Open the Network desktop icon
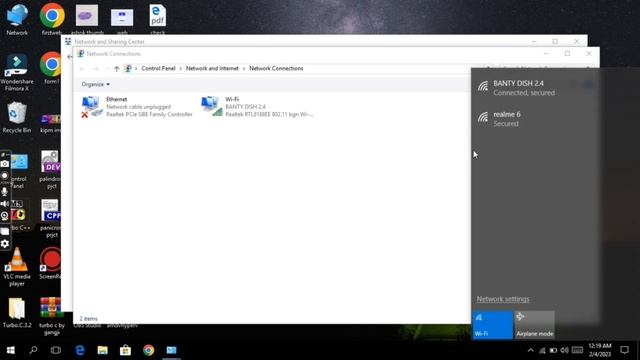 [x=17, y=19]
